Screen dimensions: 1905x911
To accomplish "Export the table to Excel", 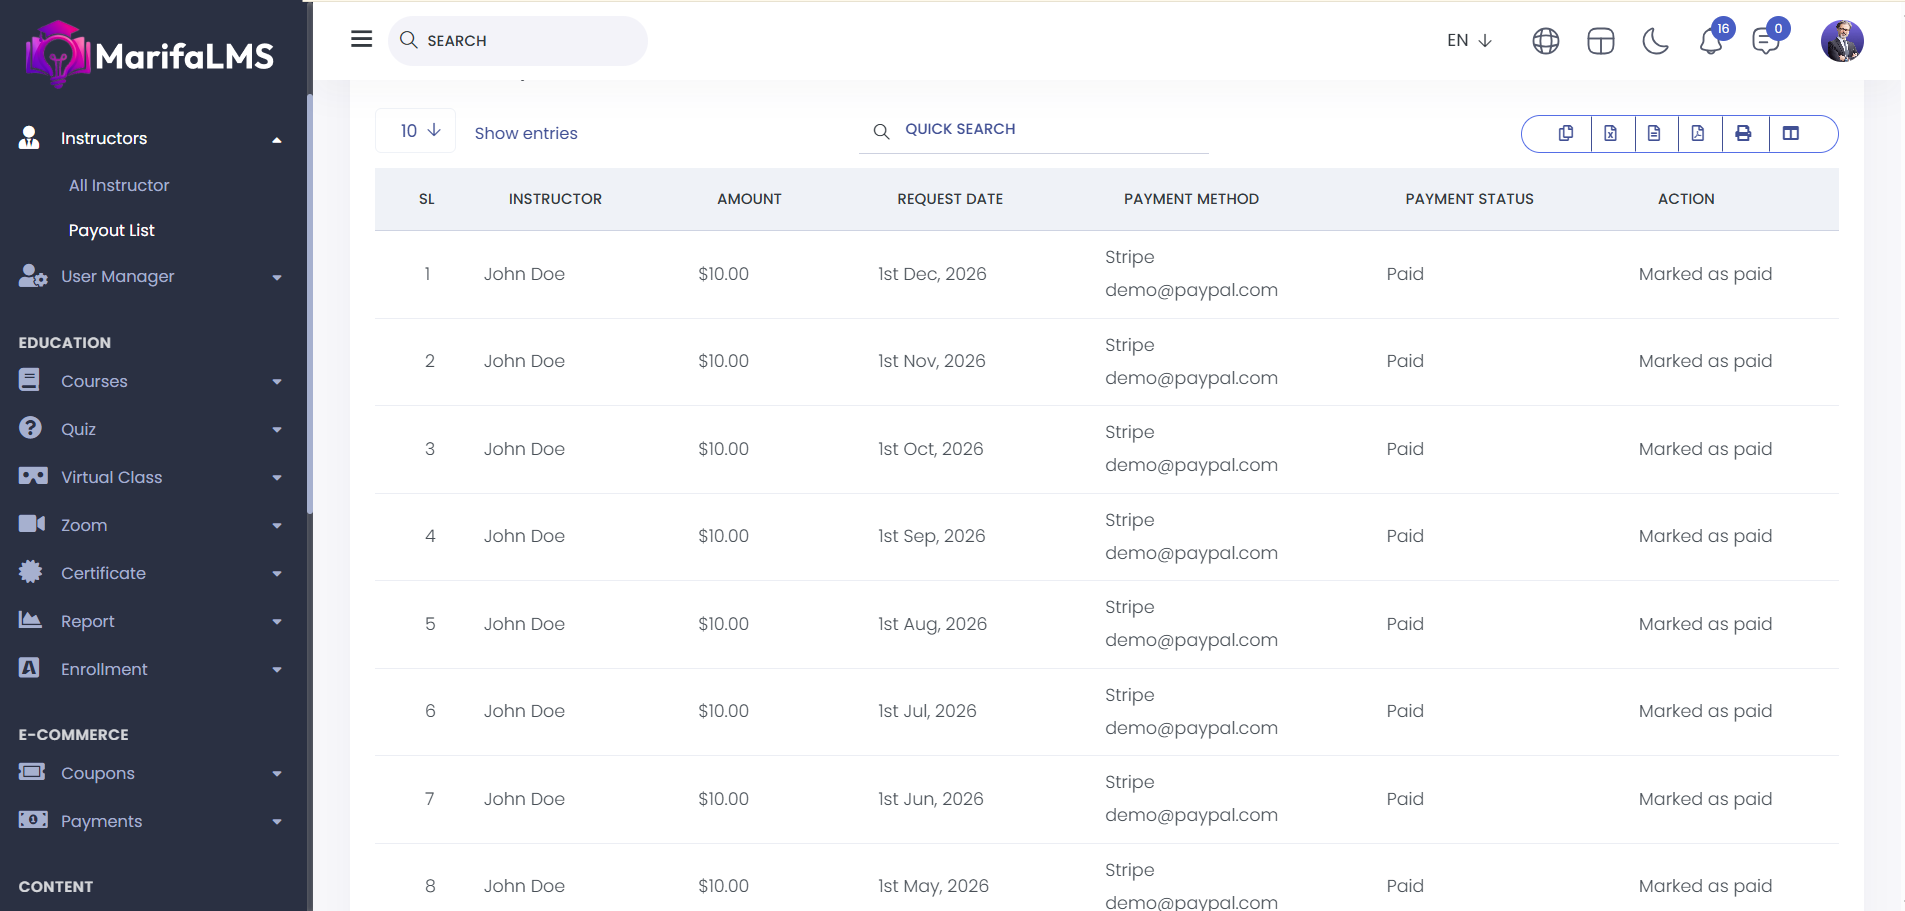I will 1610,134.
